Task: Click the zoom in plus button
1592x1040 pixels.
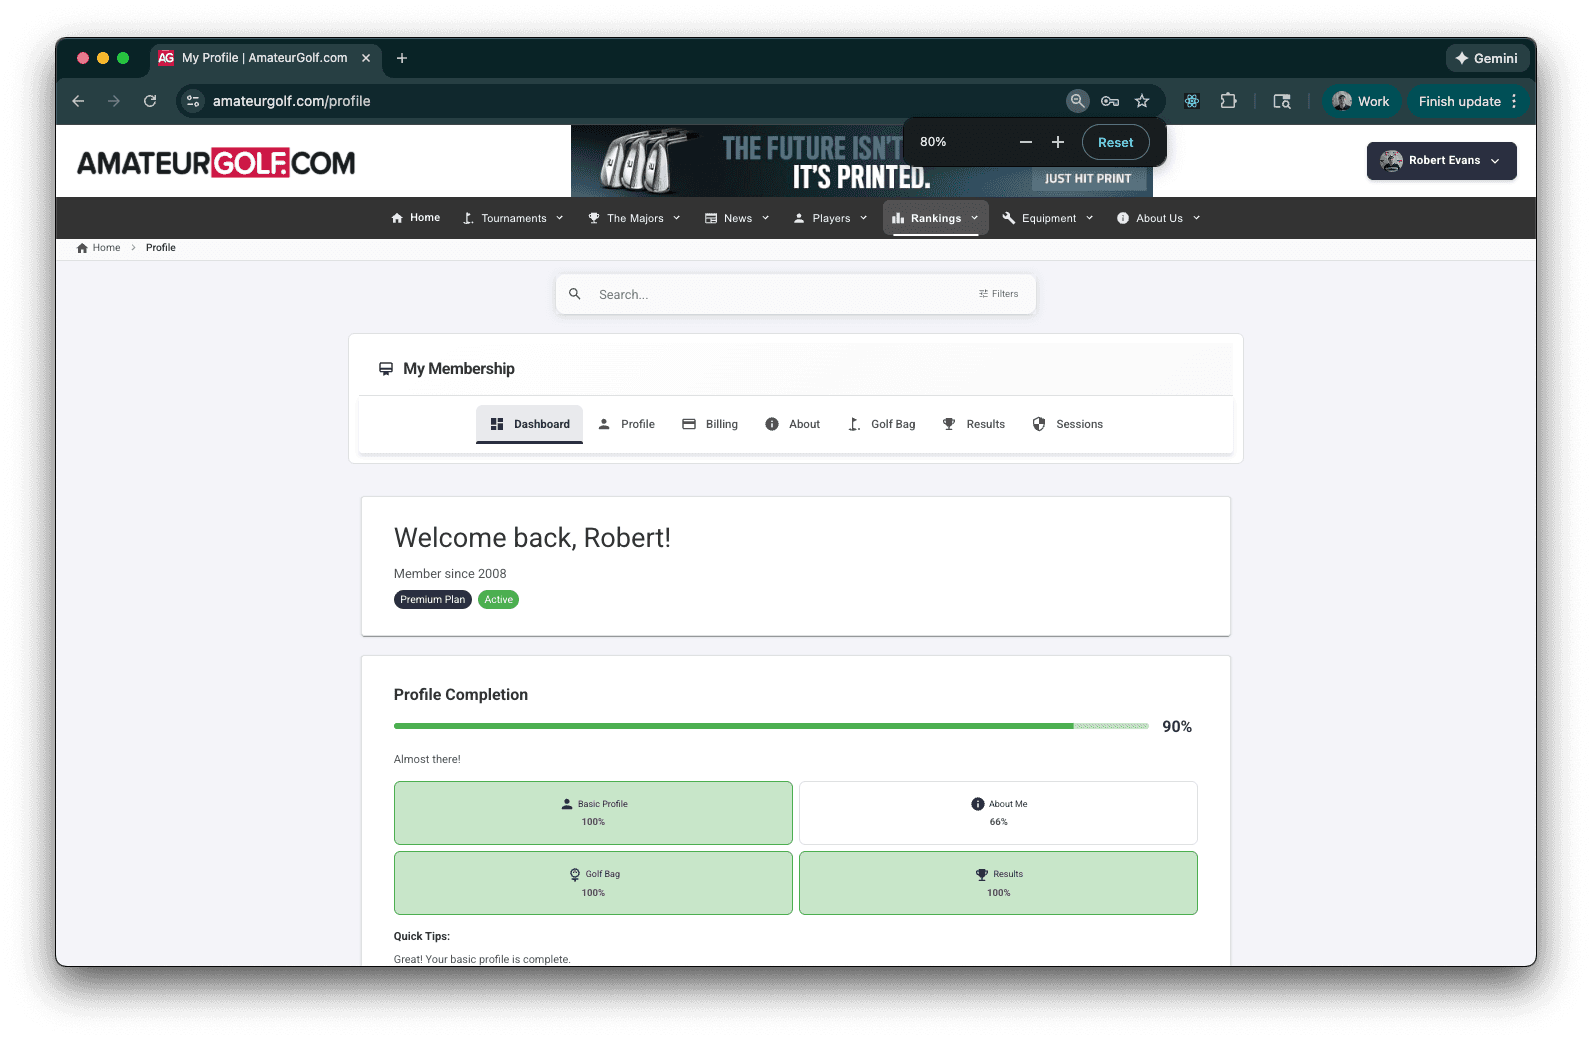Action: 1058,142
